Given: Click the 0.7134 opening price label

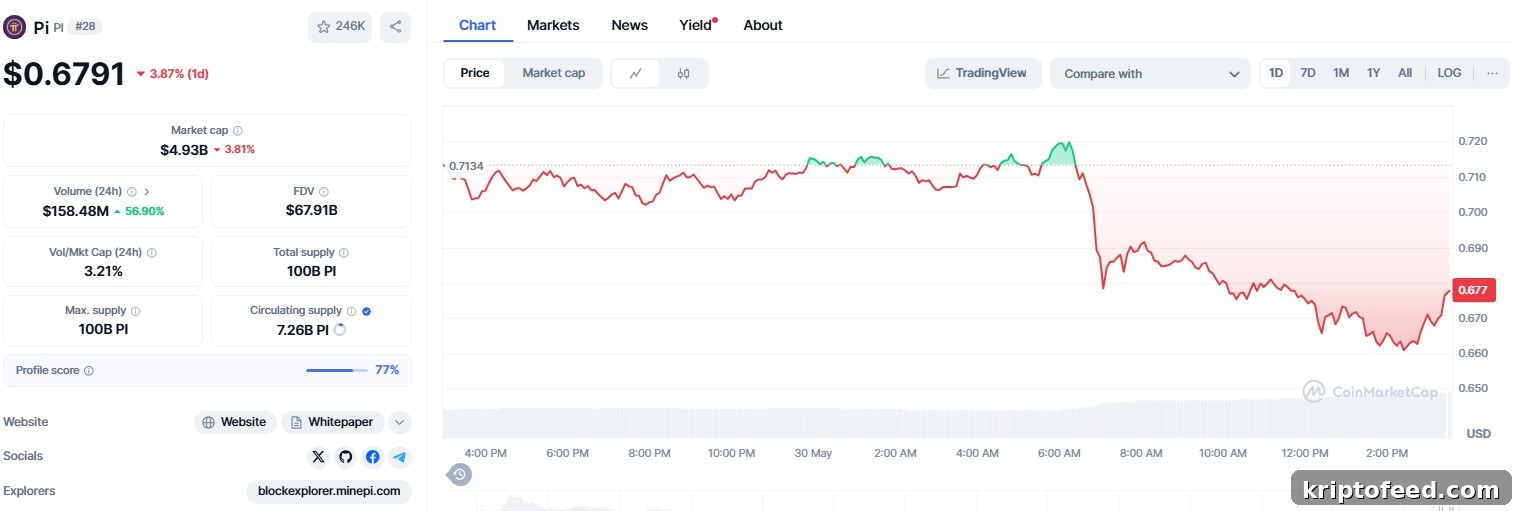Looking at the screenshot, I should tap(466, 165).
